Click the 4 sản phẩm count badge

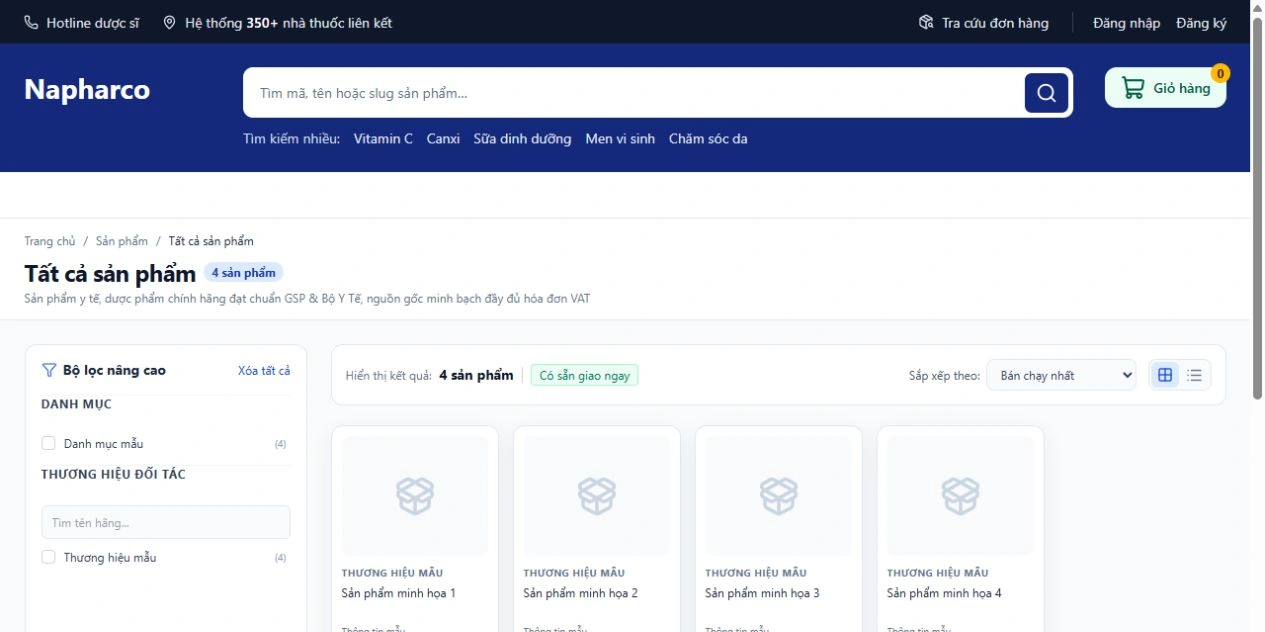(x=244, y=272)
